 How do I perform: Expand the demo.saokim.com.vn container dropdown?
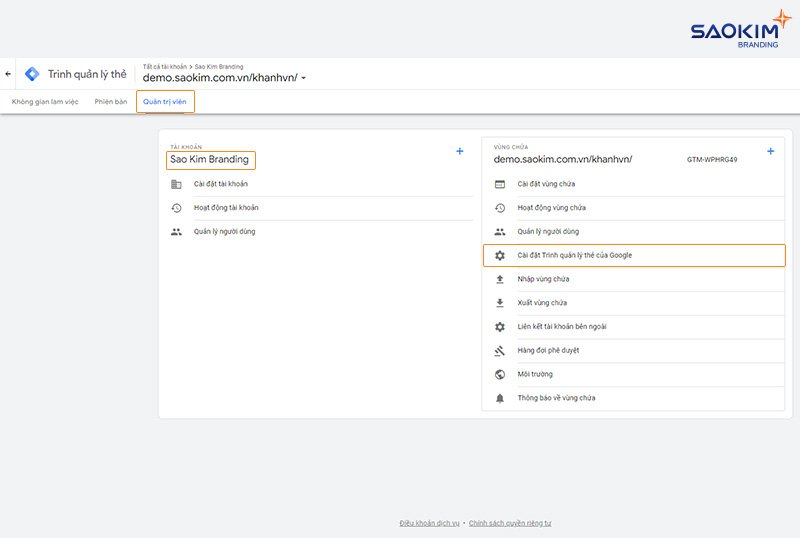[304, 78]
